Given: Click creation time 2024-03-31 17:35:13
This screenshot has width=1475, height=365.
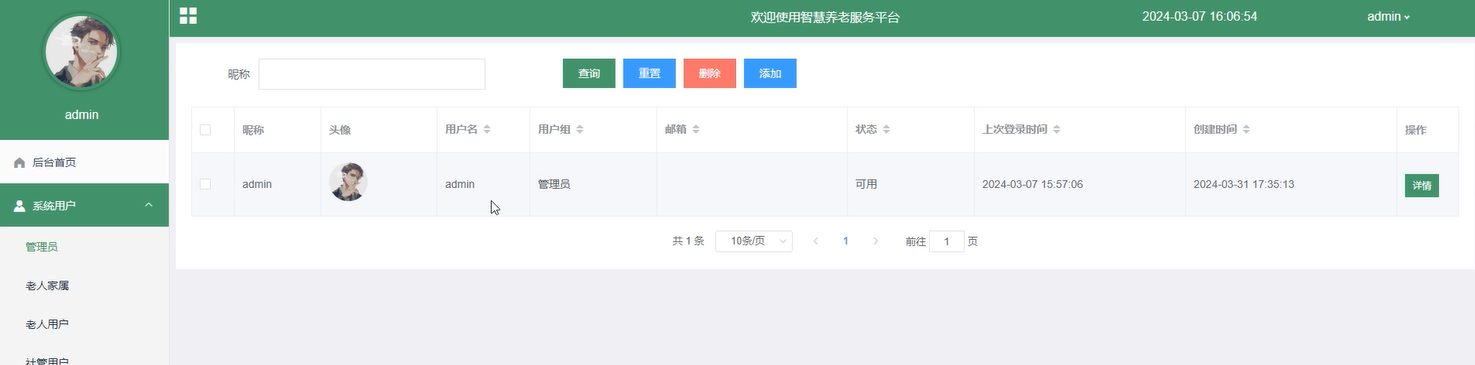Looking at the screenshot, I should 1244,184.
